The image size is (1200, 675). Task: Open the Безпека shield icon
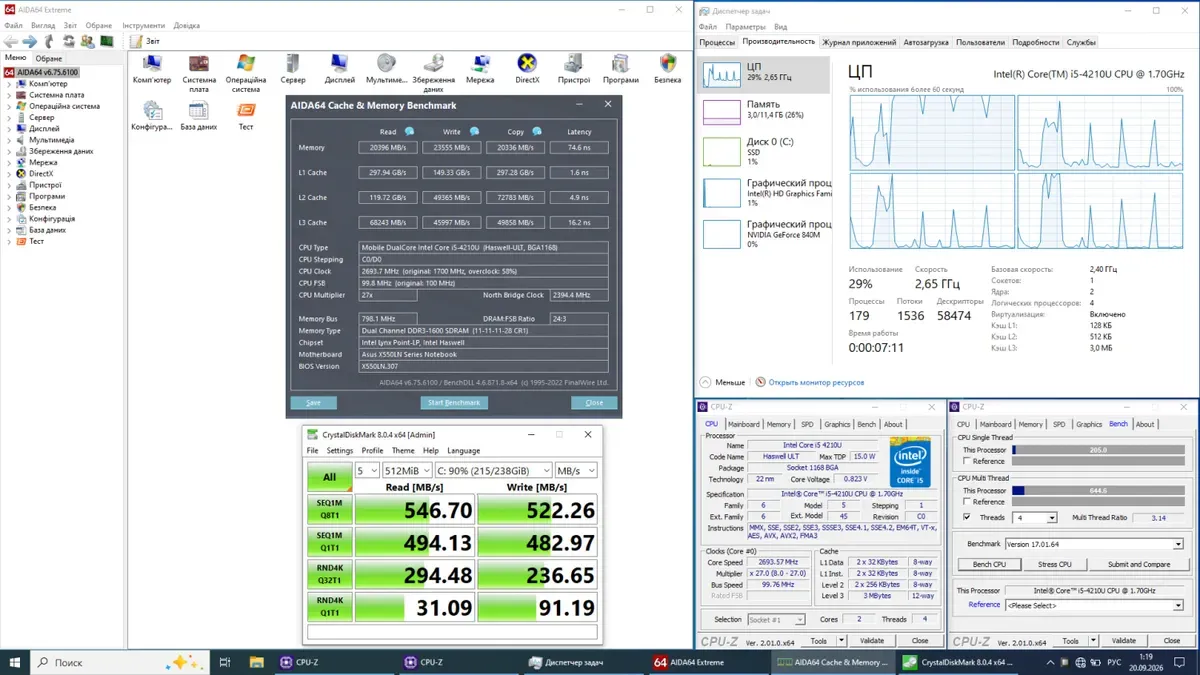(x=668, y=66)
